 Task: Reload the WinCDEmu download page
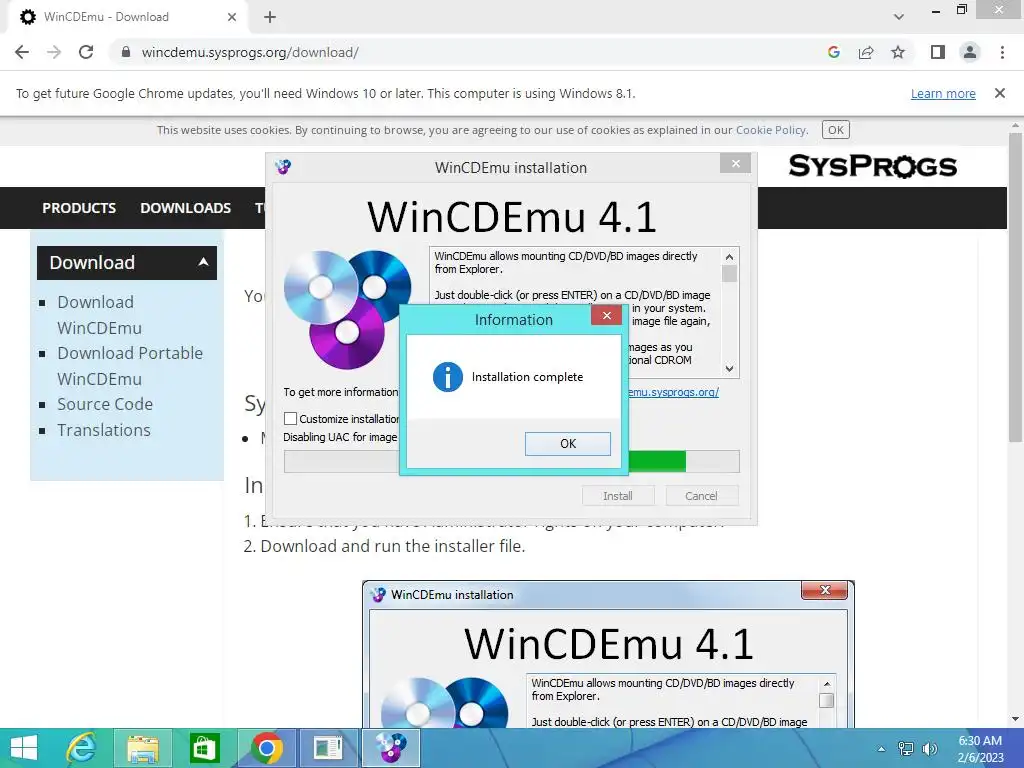click(x=86, y=52)
